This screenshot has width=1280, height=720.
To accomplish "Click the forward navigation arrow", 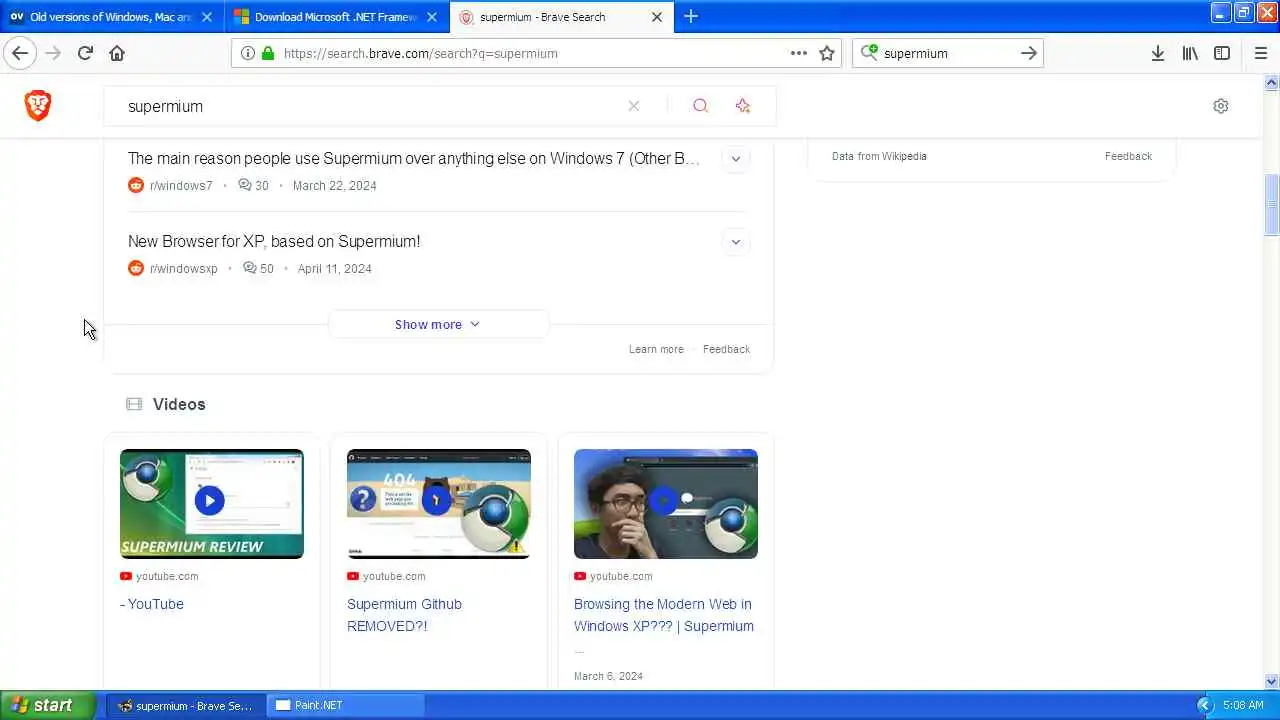I will (x=53, y=53).
